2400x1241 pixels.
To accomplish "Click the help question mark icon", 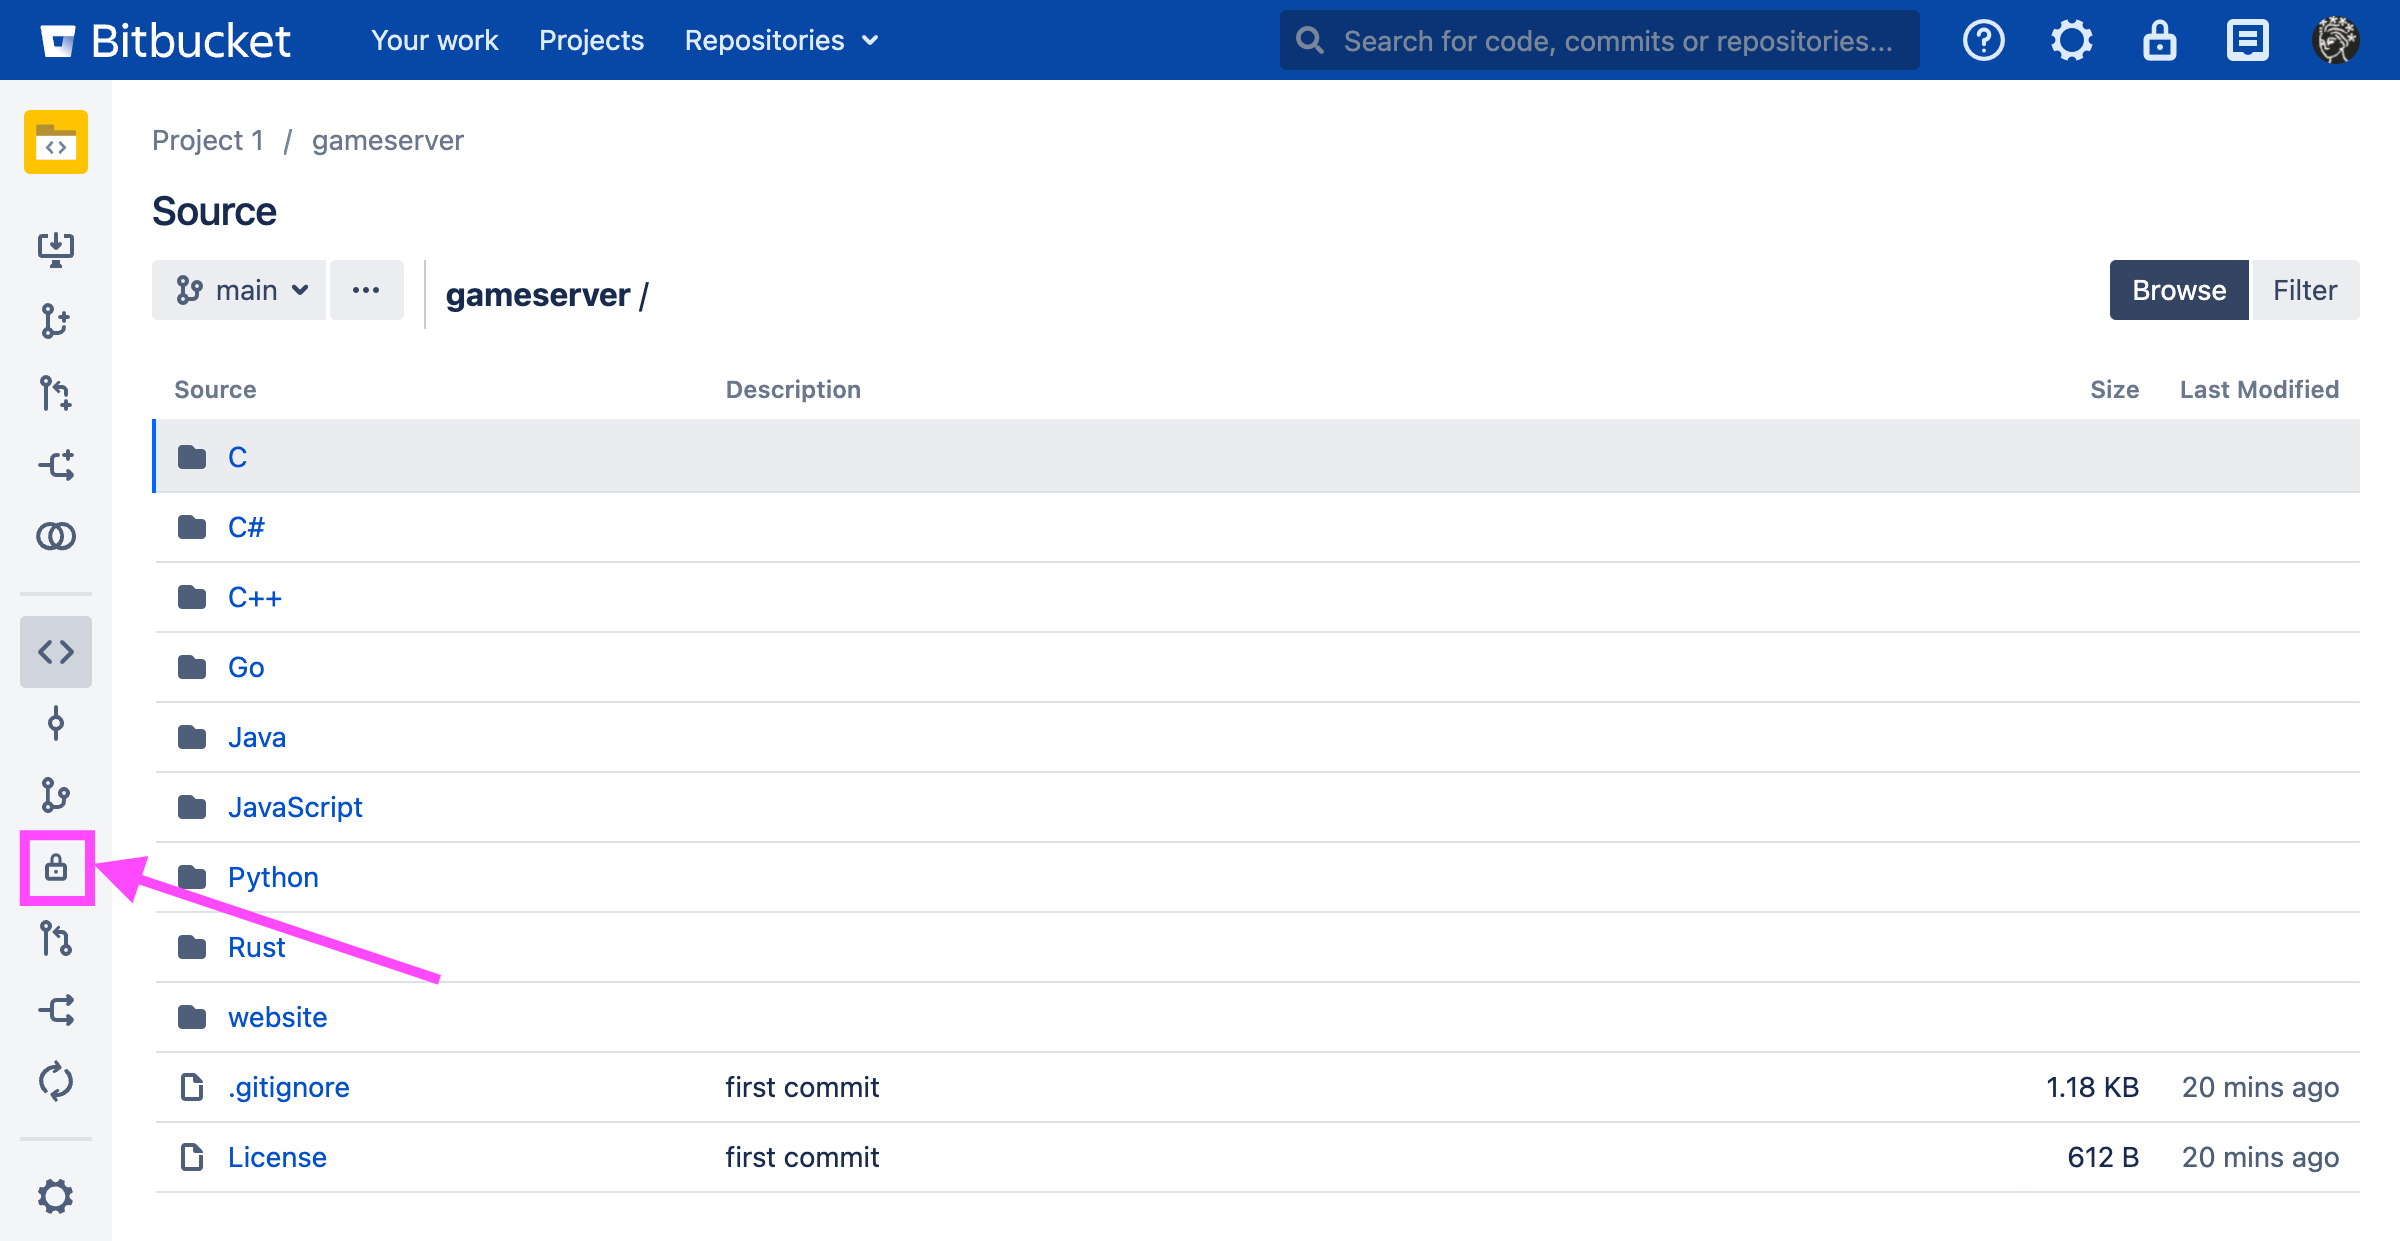I will pyautogui.click(x=1983, y=40).
